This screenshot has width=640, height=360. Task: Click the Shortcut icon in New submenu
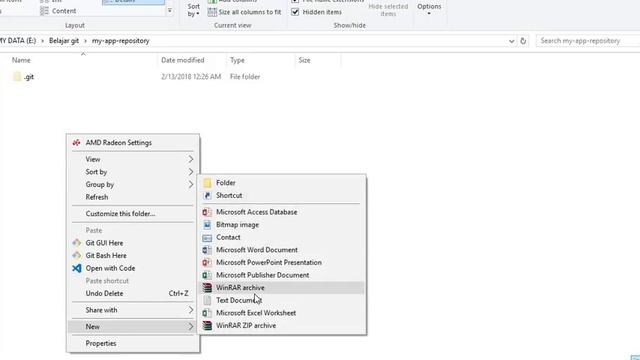click(207, 196)
